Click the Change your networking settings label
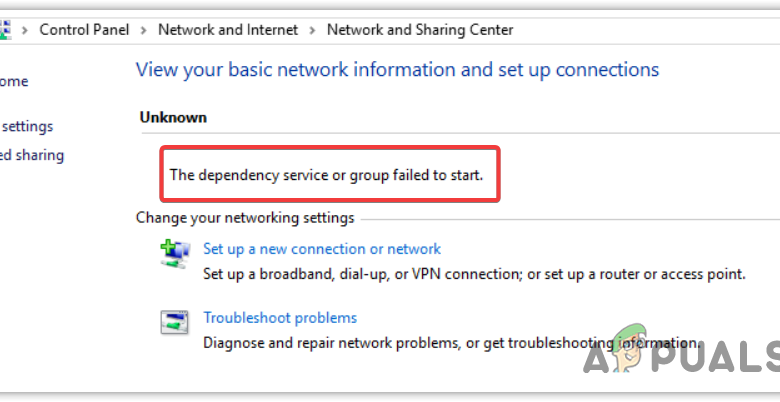The height and width of the screenshot is (402, 780). coord(245,218)
